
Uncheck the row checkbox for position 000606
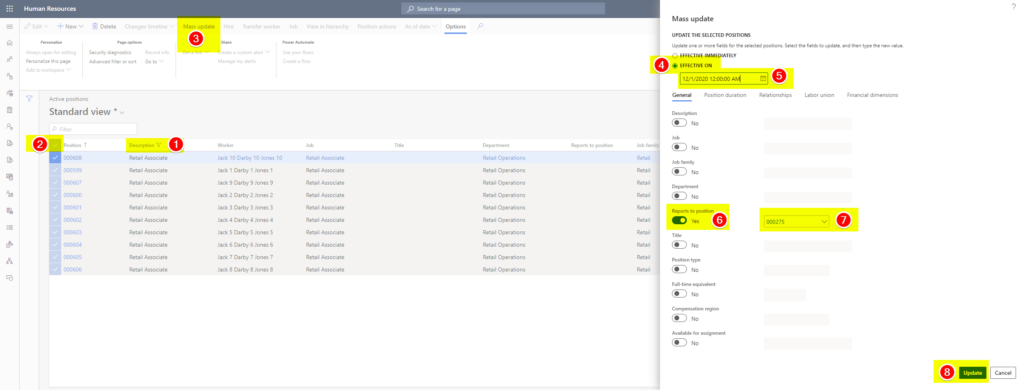coord(56,269)
